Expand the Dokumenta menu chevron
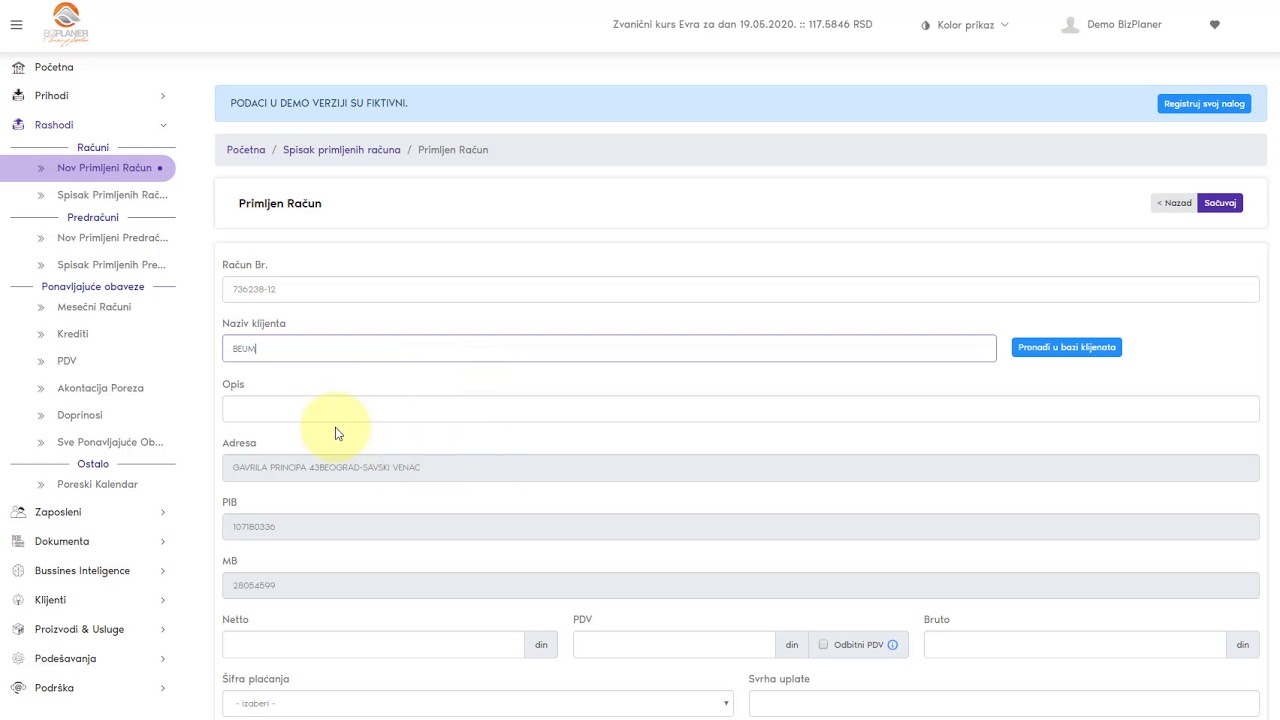 pyautogui.click(x=163, y=541)
